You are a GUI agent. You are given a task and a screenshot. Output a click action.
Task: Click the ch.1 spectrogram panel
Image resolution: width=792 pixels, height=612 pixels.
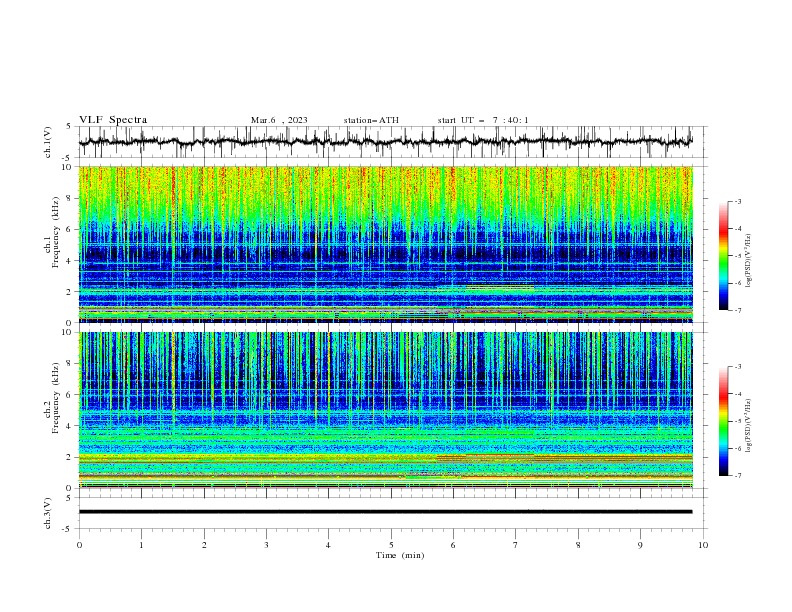pos(385,244)
